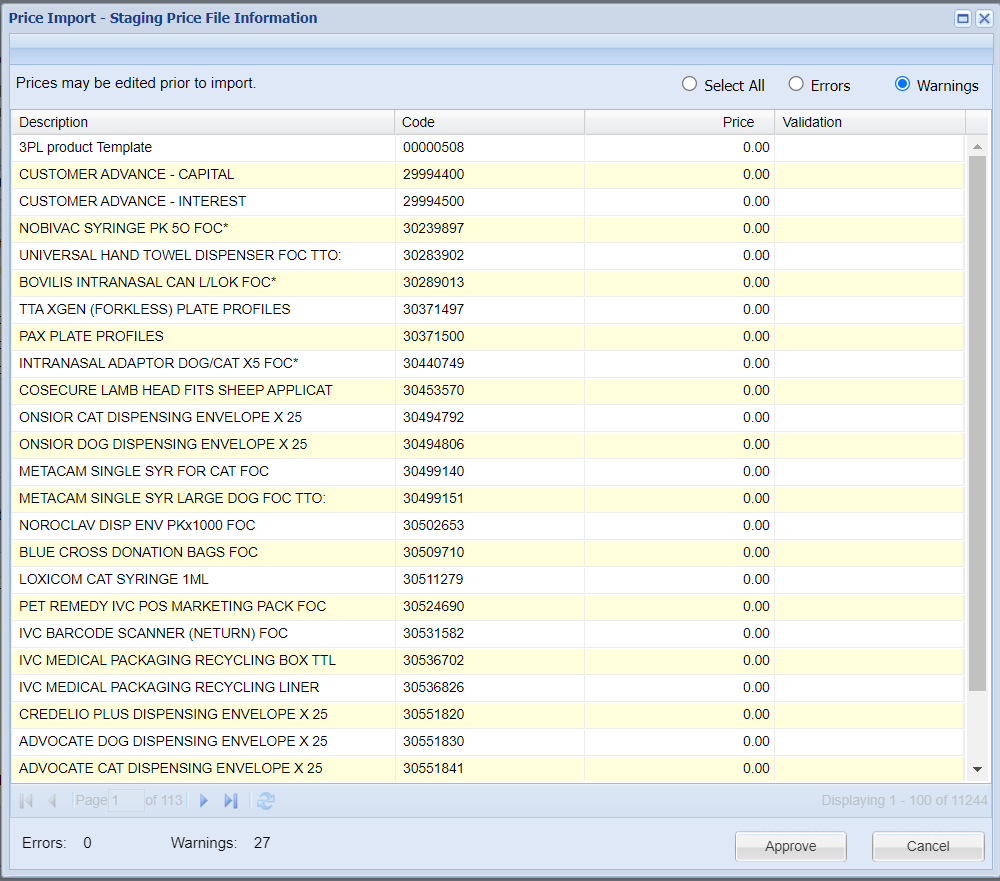This screenshot has width=1000, height=881.
Task: Sort by the Code column header
Action: [488, 122]
